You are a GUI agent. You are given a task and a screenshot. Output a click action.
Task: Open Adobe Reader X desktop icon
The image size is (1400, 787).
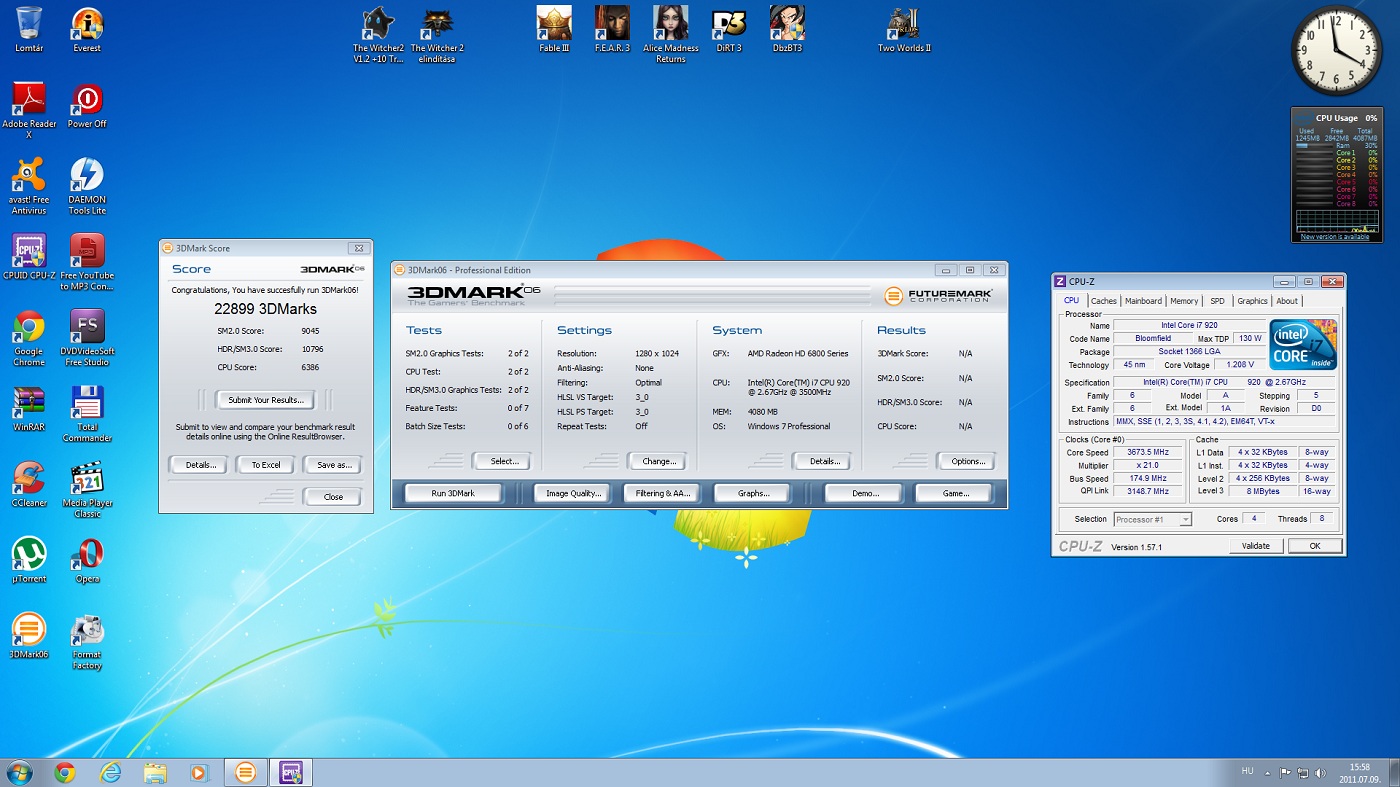(x=29, y=110)
